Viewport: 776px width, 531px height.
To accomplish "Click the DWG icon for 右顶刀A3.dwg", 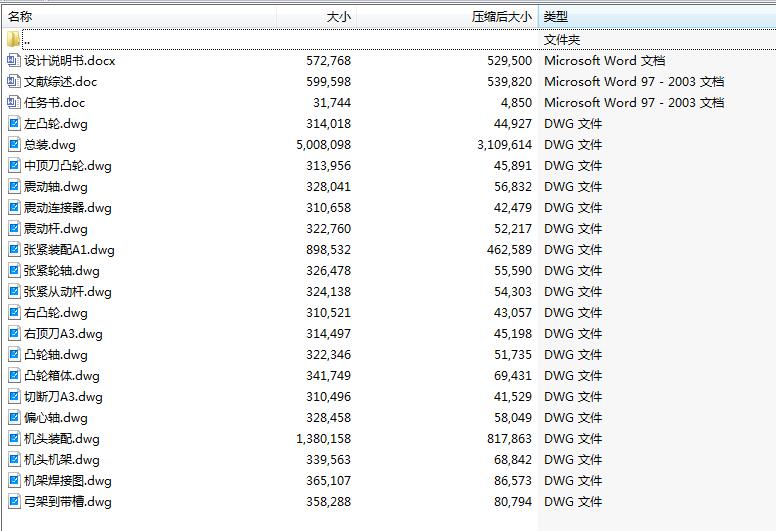I will (14, 334).
